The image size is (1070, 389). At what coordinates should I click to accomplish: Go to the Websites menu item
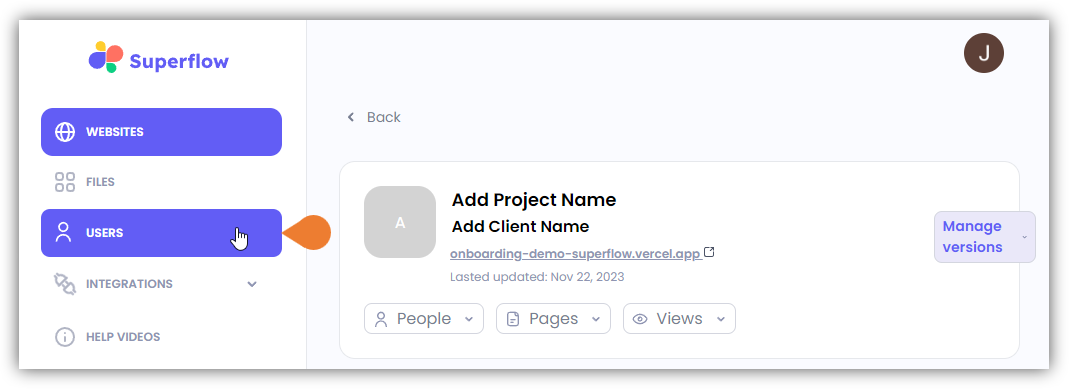point(161,132)
